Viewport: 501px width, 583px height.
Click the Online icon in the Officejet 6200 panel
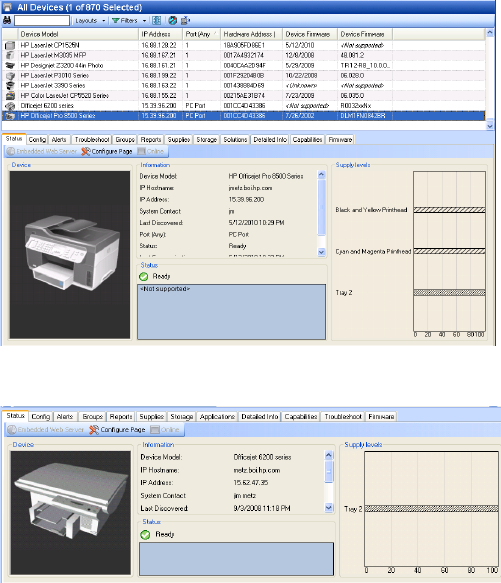(155, 429)
